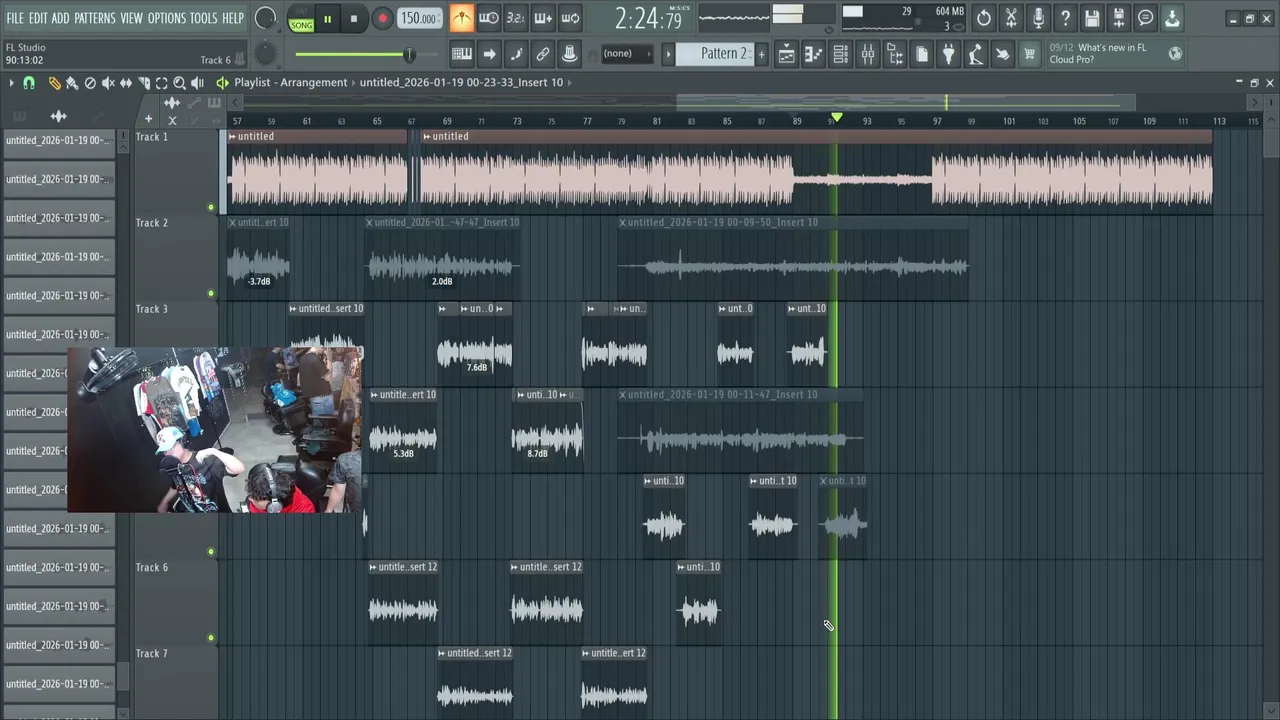Open the content library shopping cart icon

point(1029,55)
